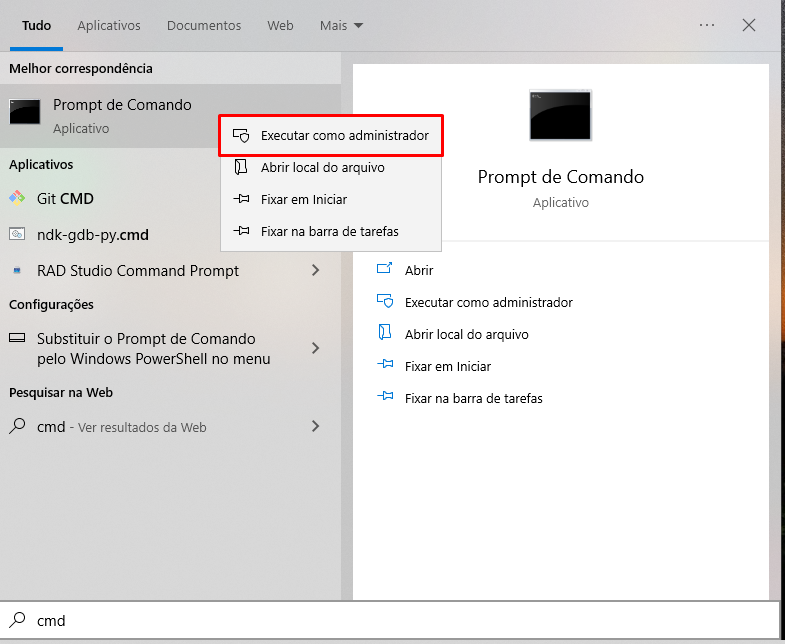Image resolution: width=785 pixels, height=644 pixels.
Task: Choose Fixar em Iniciar in context menu
Action: click(331, 199)
